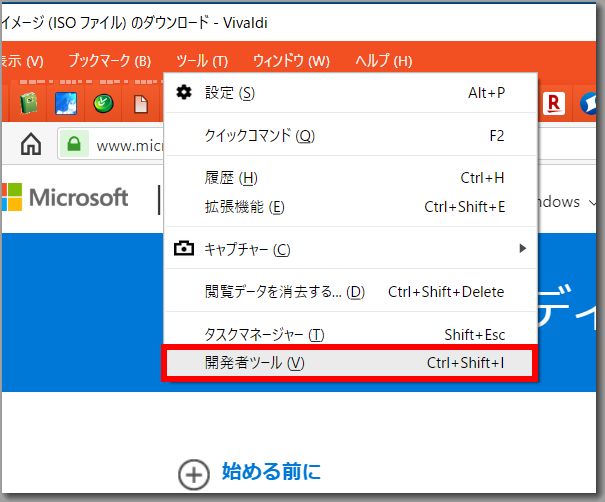Open the ウィンドウ (W) menu
Viewport: 605px width, 502px height.
tap(291, 61)
